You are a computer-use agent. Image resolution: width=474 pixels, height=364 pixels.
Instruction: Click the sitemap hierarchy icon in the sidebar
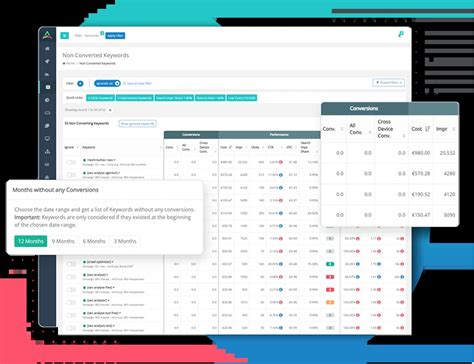coord(47,151)
